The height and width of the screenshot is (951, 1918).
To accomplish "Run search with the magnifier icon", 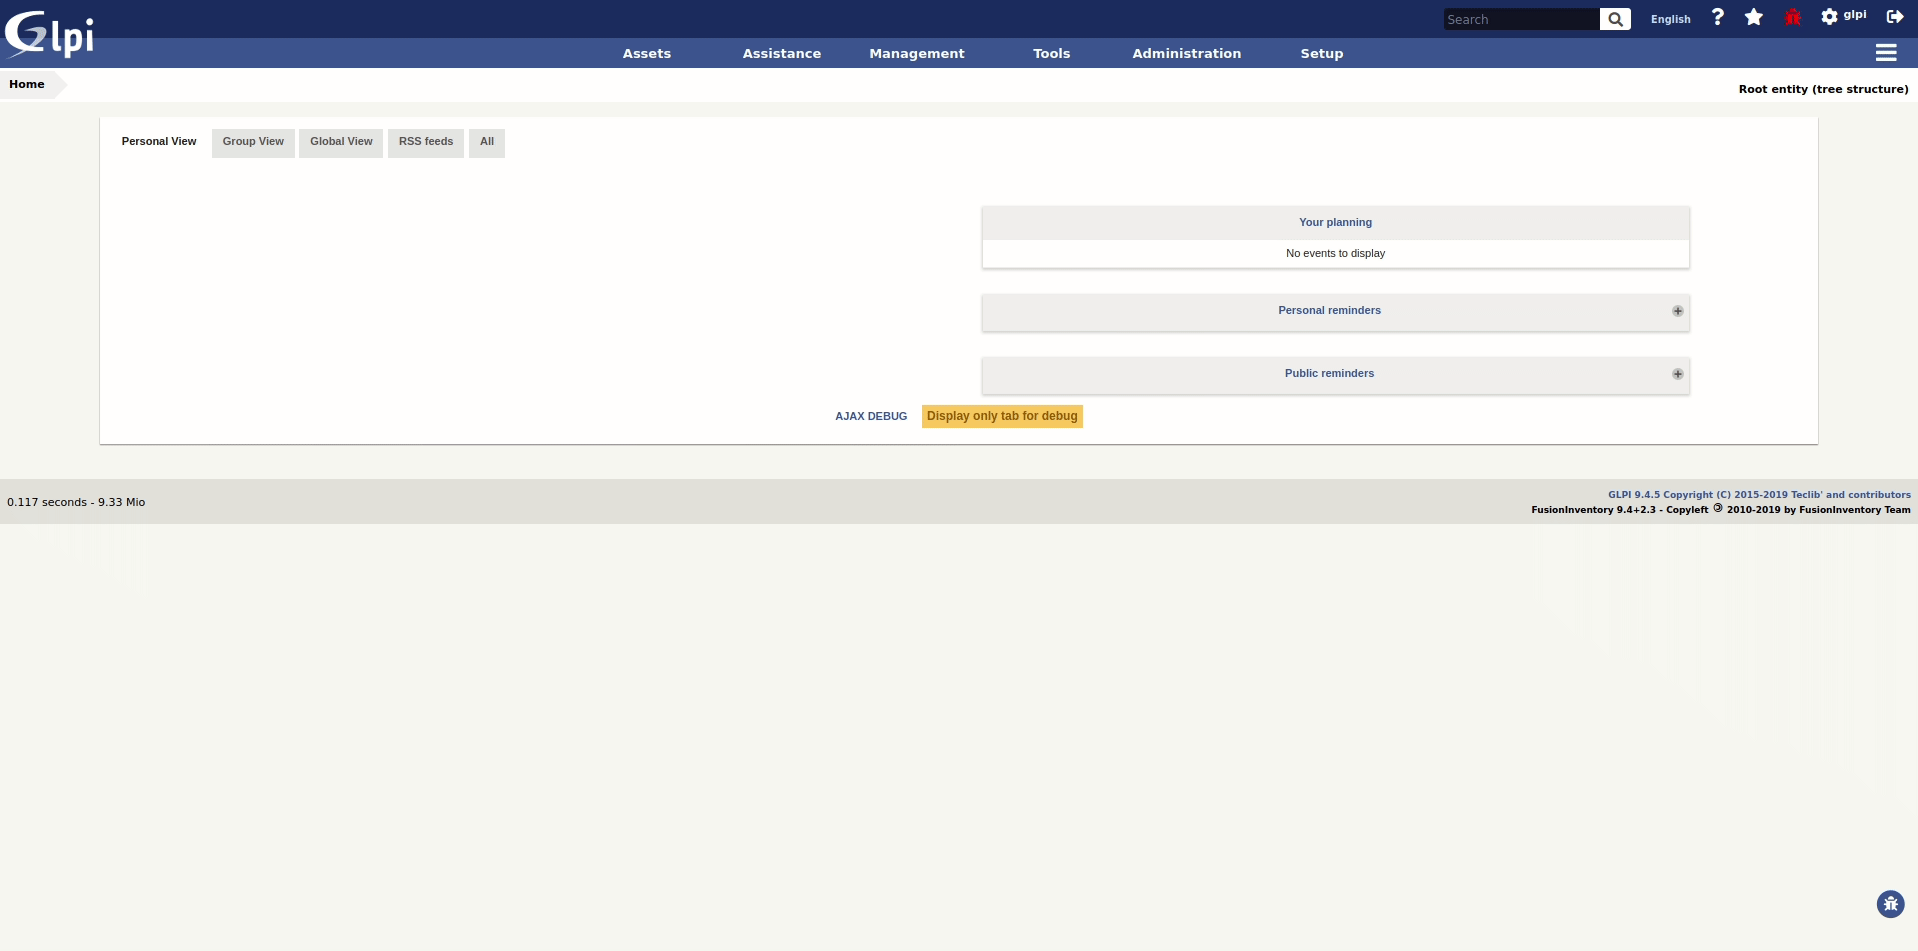I will tap(1614, 19).
